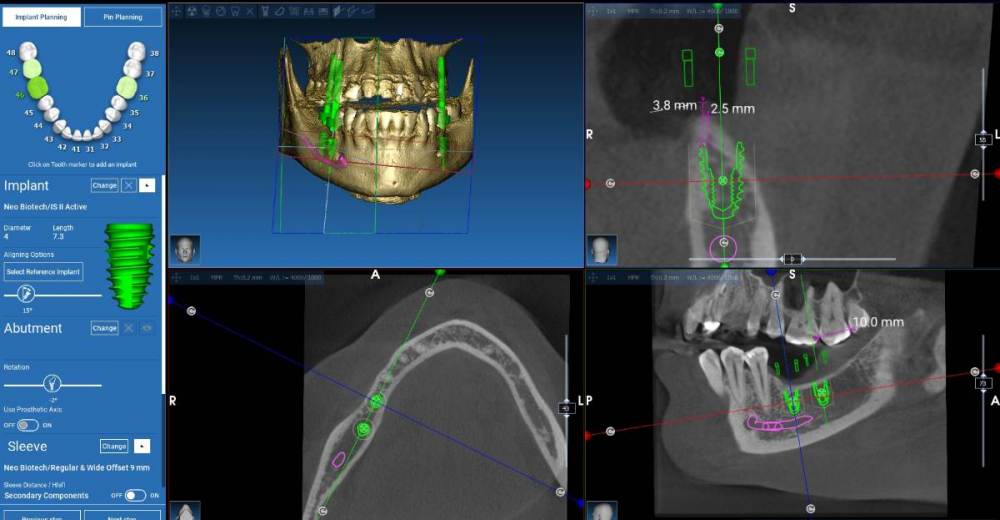Click the head orientation icon in 3D view
Screen dimensions: 1000x520
[184, 249]
